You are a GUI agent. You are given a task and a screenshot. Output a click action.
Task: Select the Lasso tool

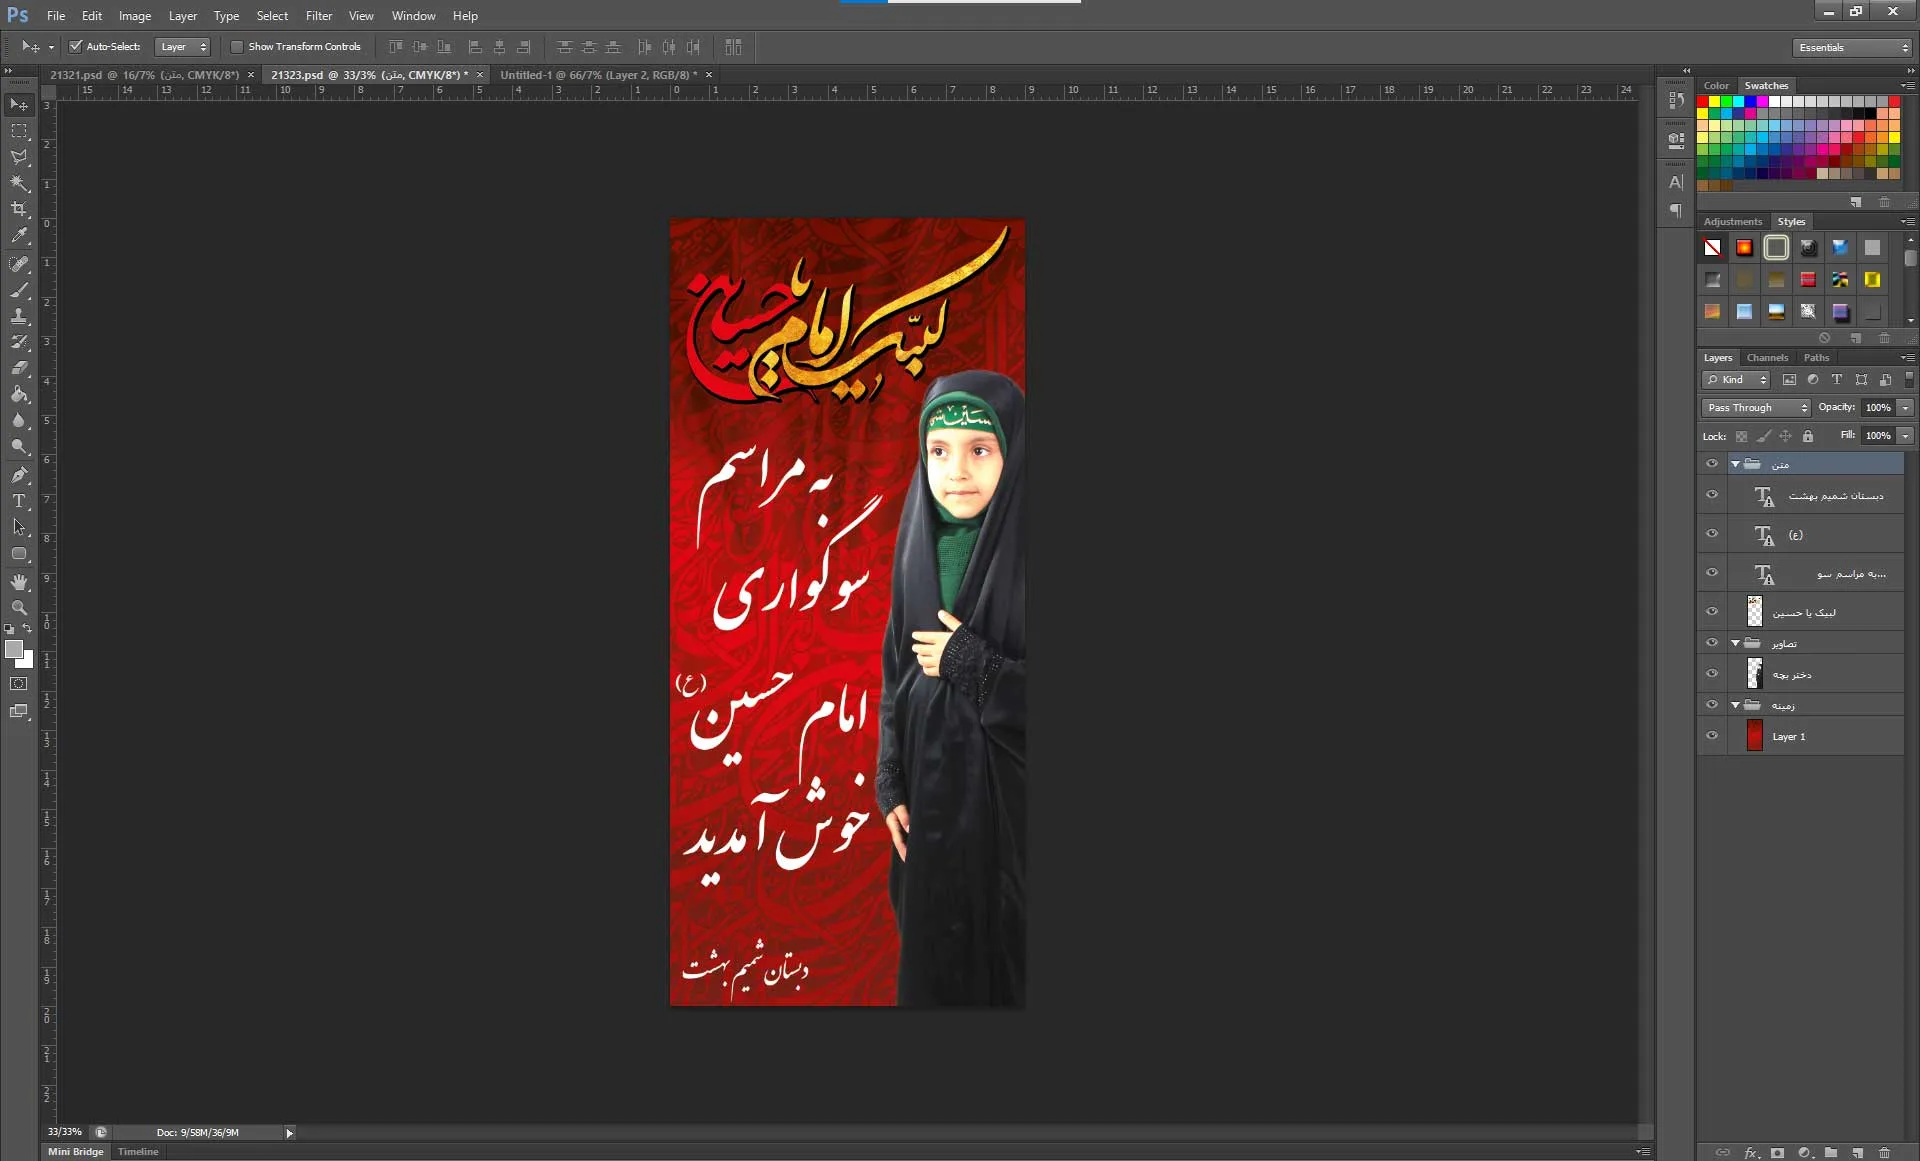pyautogui.click(x=19, y=157)
